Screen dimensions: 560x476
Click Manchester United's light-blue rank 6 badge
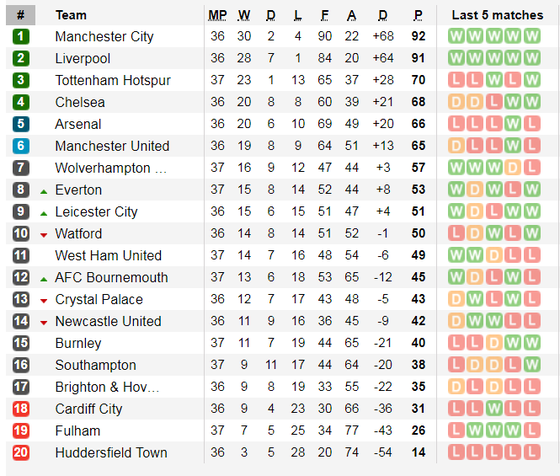(21, 146)
